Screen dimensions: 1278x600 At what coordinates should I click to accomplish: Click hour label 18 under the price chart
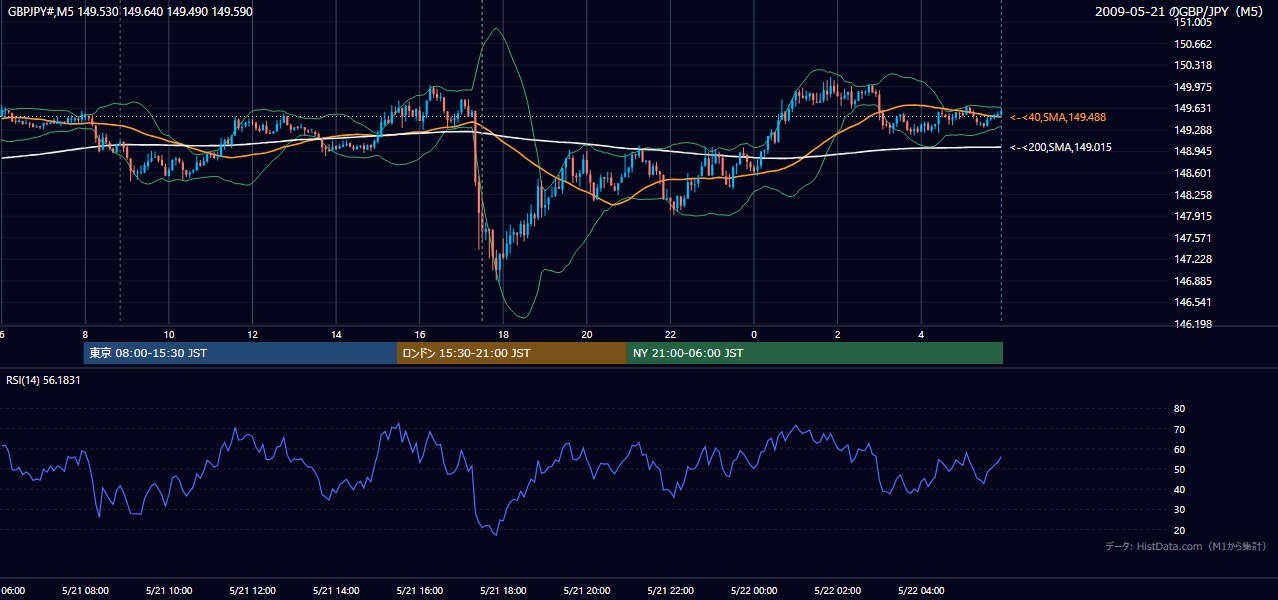pos(503,334)
